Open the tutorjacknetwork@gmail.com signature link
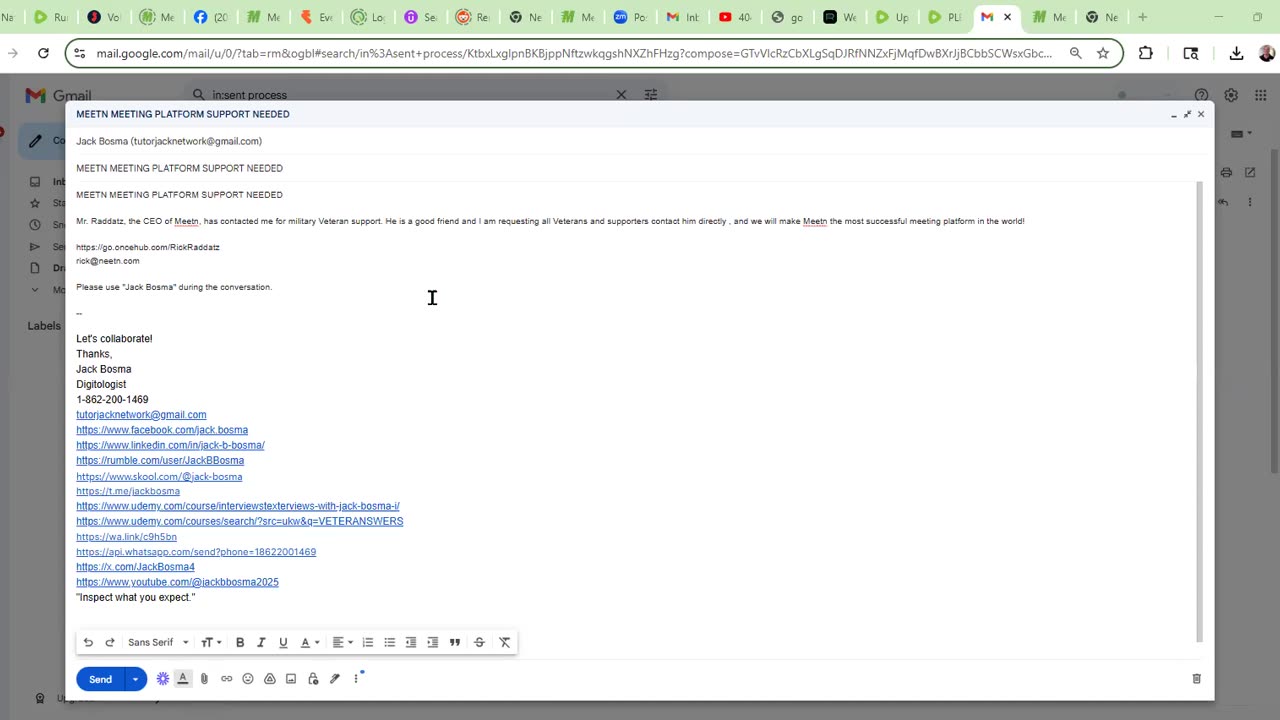This screenshot has height=720, width=1280. pyautogui.click(x=141, y=415)
